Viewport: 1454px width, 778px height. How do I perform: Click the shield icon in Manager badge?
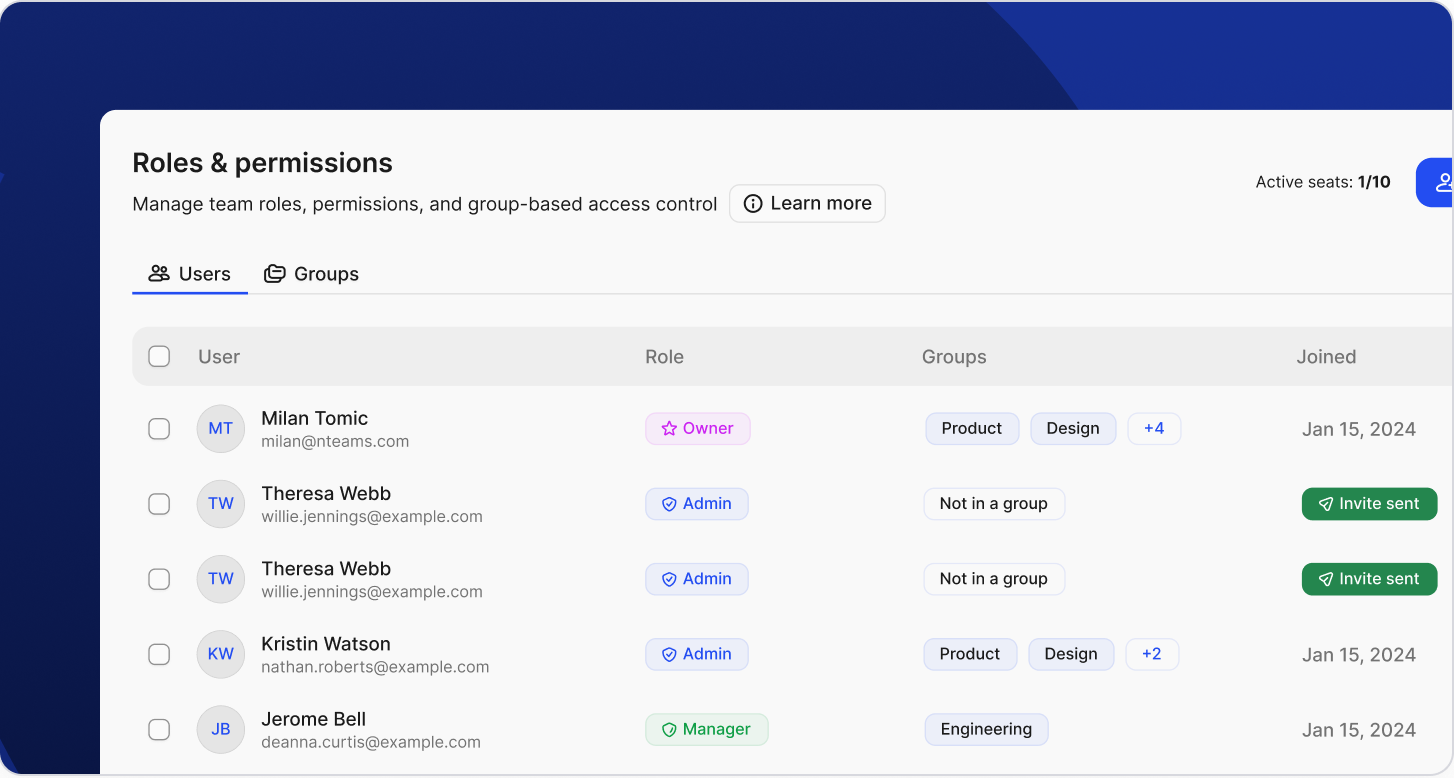(669, 730)
